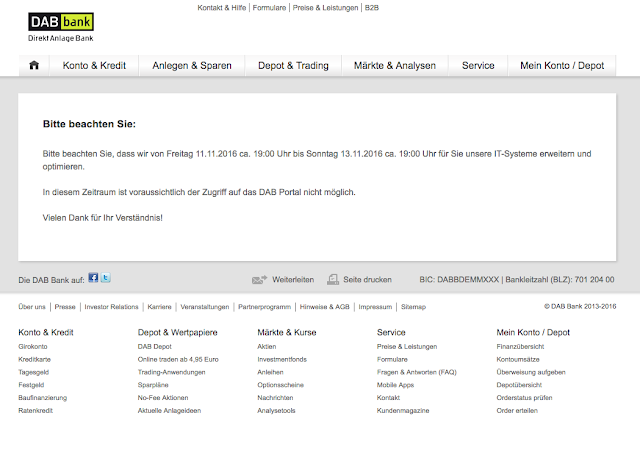Open the Trading-Anwendungen link
This screenshot has width=640, height=469.
171,372
